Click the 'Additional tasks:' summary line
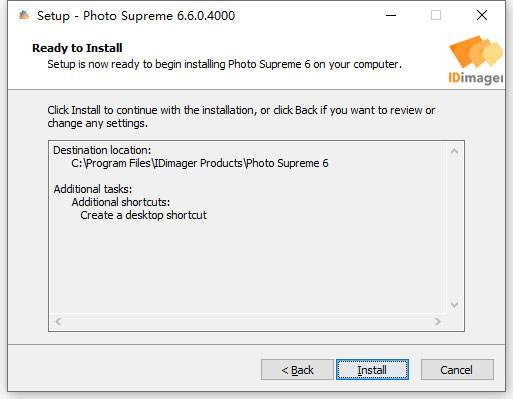This screenshot has height=399, width=513. coord(93,189)
